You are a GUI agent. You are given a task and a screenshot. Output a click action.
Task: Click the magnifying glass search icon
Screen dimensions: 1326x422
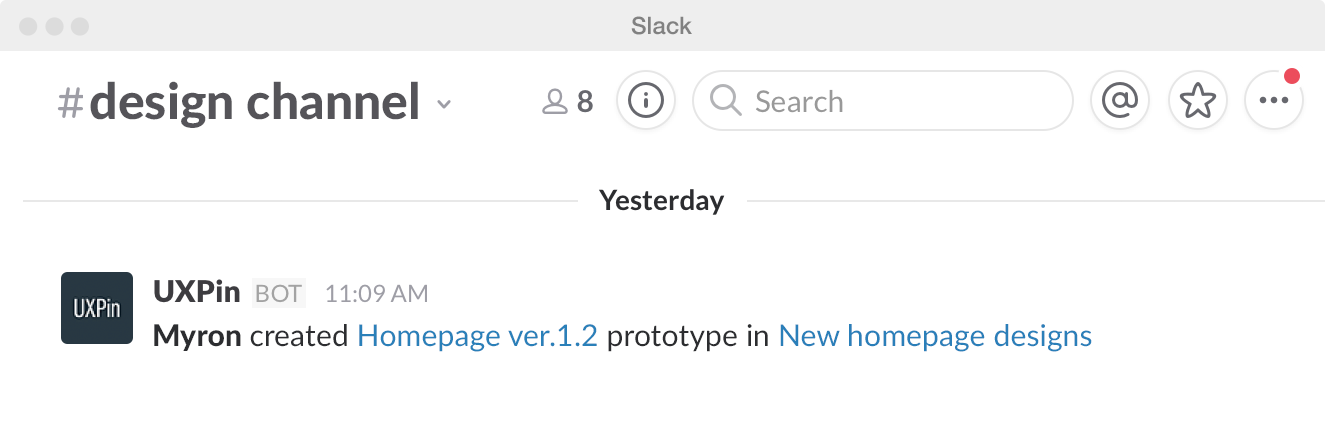click(x=725, y=101)
